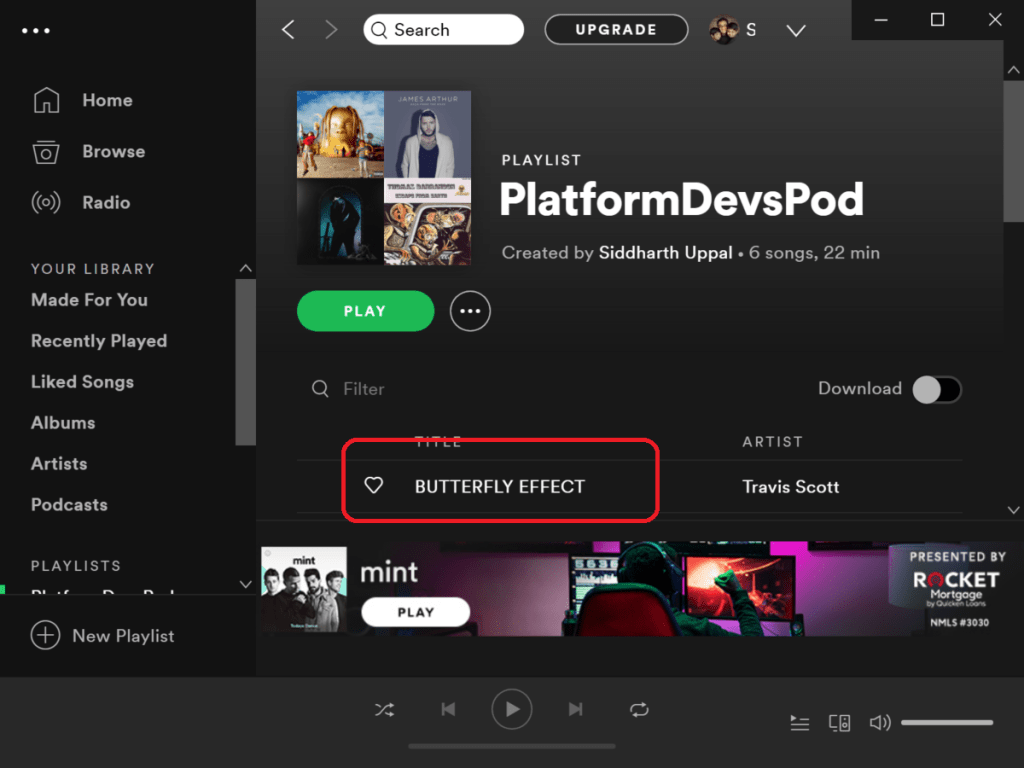Toggle shuffle playback icon
Screen dimensions: 1024x768
click(384, 710)
